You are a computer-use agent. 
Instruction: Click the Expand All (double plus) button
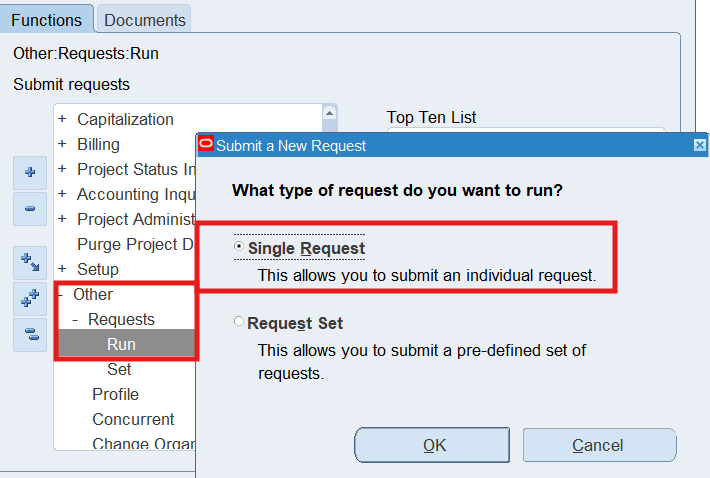point(29,298)
